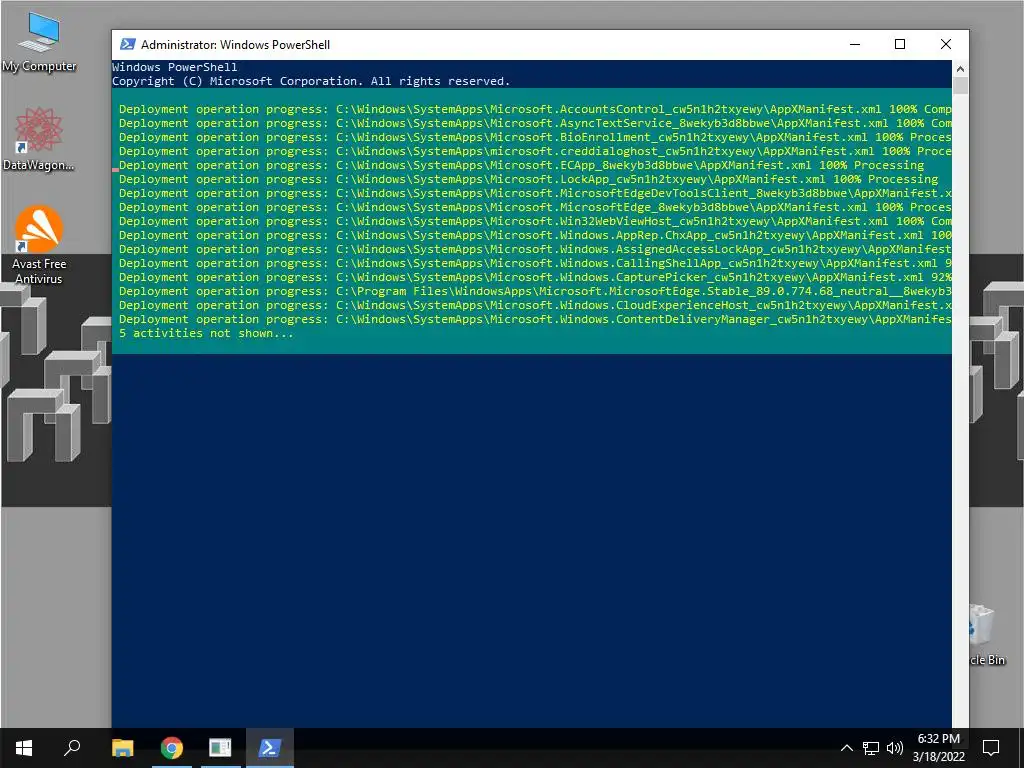Open the PowerShell window system menu icon
The width and height of the screenshot is (1024, 768).
pos(128,44)
